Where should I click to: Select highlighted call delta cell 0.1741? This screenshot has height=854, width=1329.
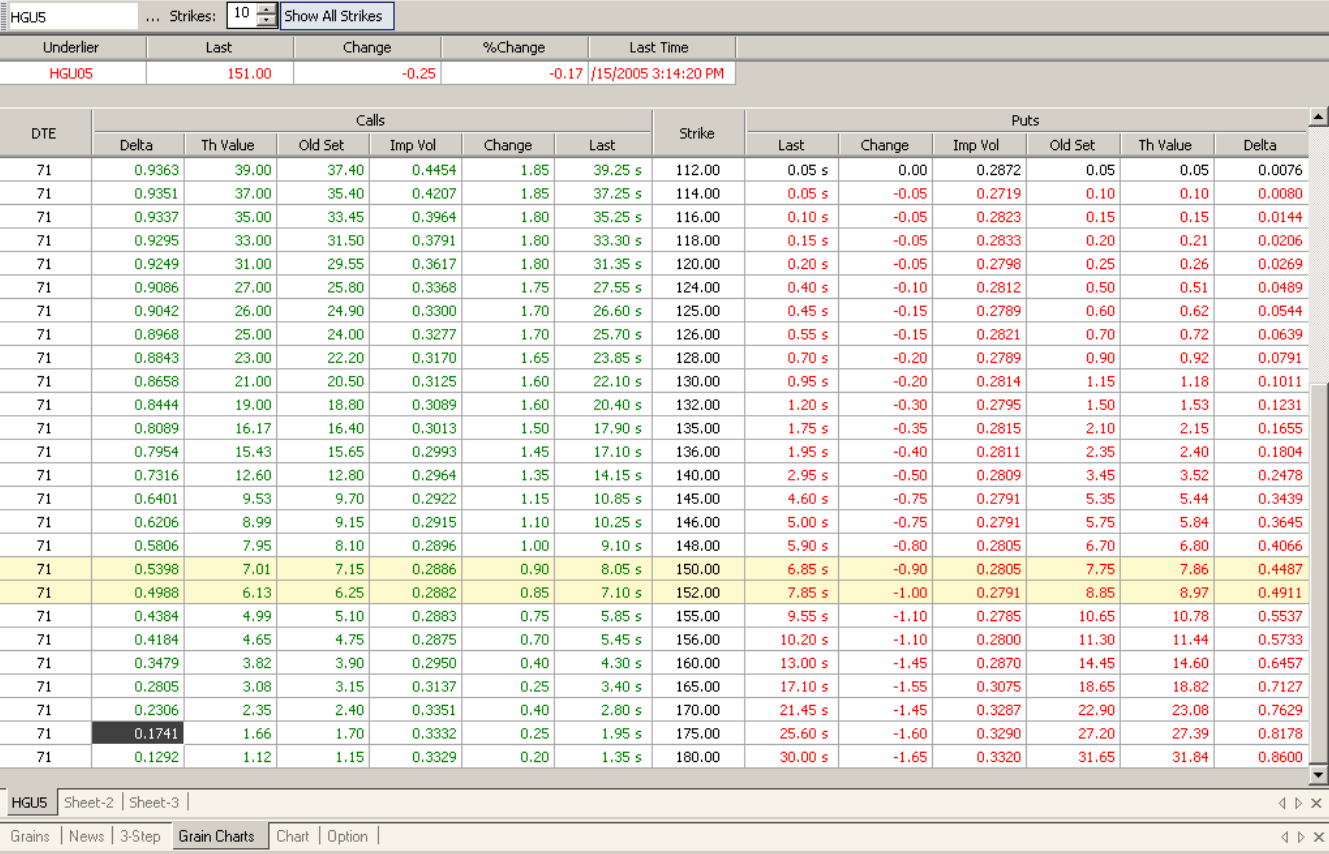click(137, 733)
